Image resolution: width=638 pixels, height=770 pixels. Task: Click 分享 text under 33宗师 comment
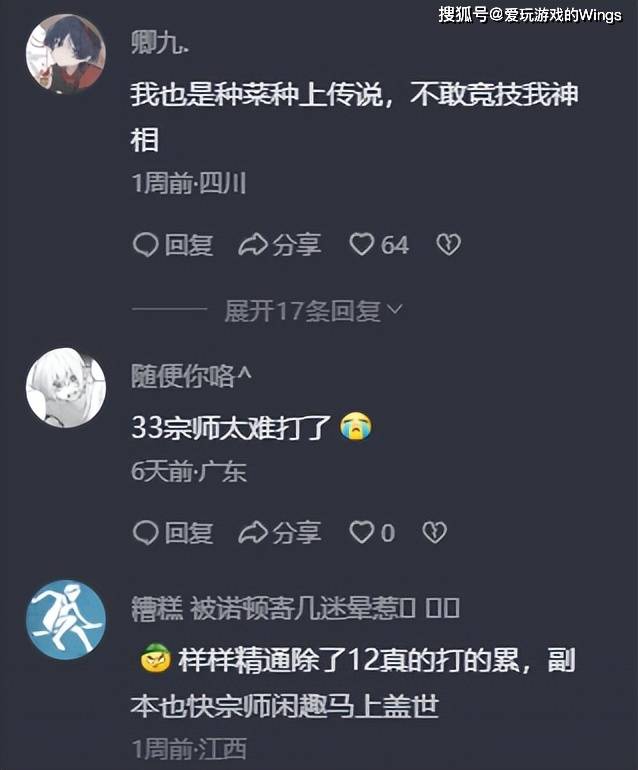click(x=297, y=533)
